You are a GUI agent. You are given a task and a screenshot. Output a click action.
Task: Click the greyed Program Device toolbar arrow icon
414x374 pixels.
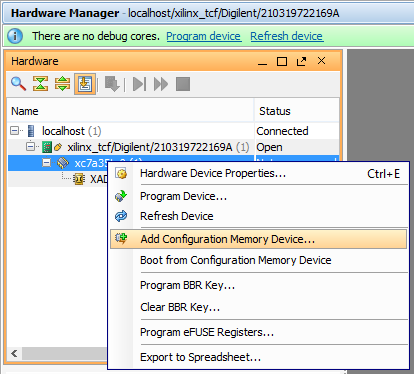point(112,84)
